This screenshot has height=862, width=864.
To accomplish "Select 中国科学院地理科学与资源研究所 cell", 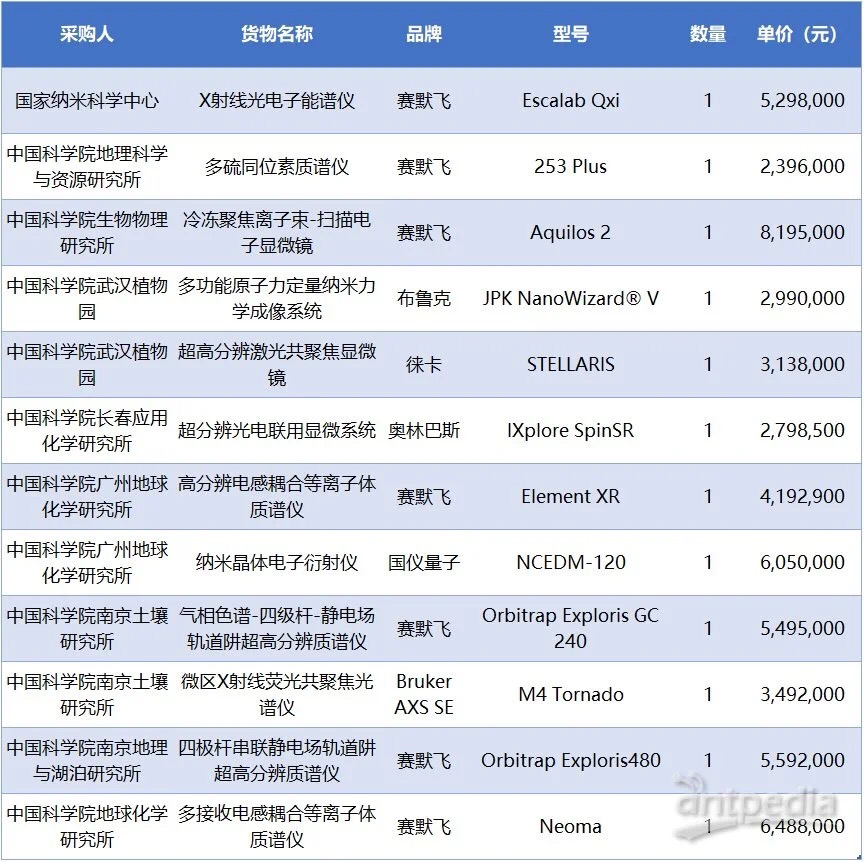I will 87,166.
